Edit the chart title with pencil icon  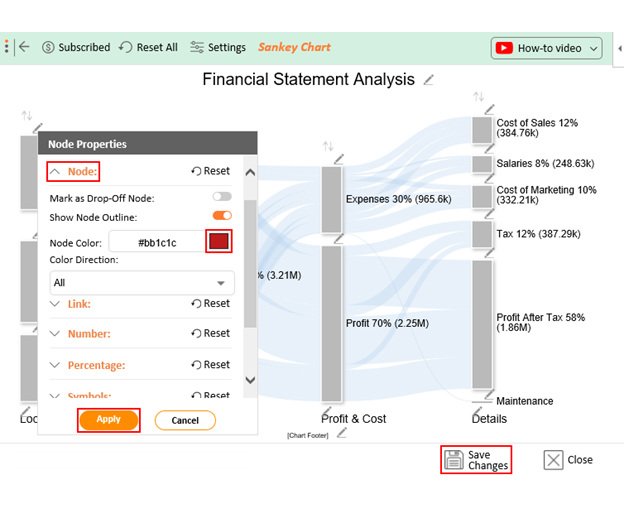429,80
